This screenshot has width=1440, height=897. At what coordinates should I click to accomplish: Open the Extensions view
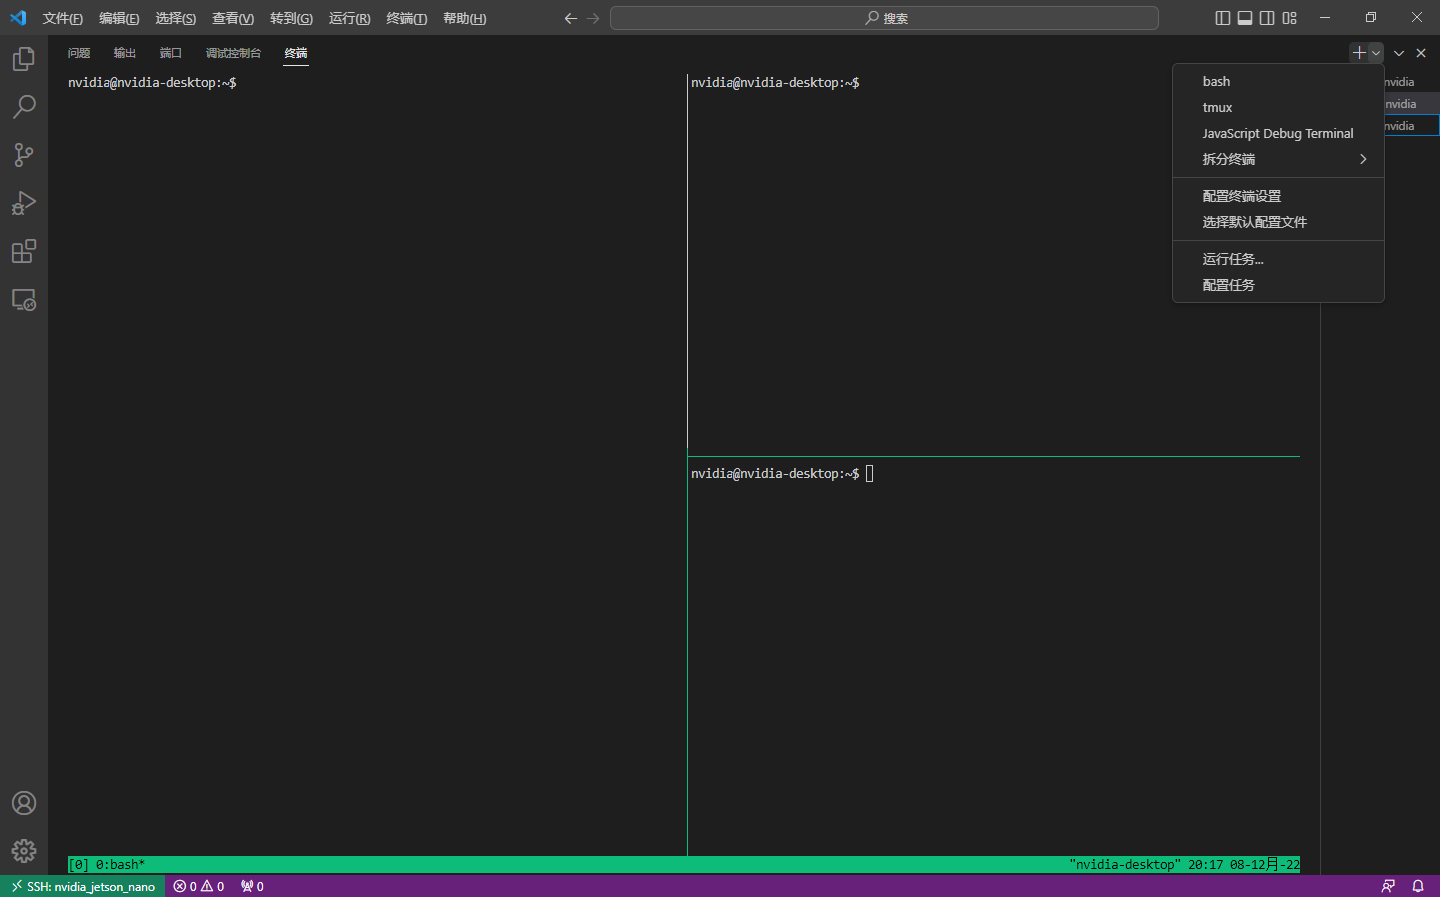click(x=24, y=251)
